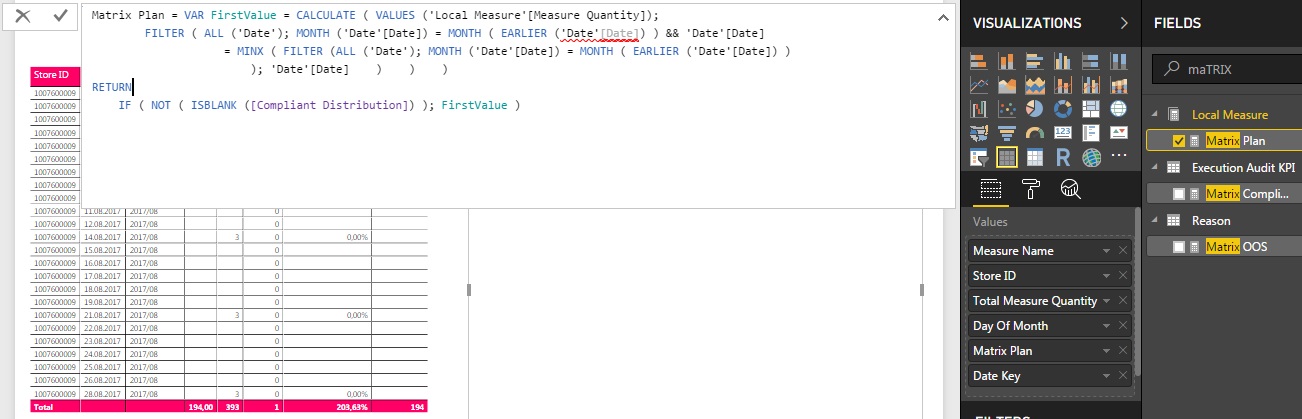Open Store ID field dropdown
Viewport: 1302px width, 419px height.
(1106, 276)
